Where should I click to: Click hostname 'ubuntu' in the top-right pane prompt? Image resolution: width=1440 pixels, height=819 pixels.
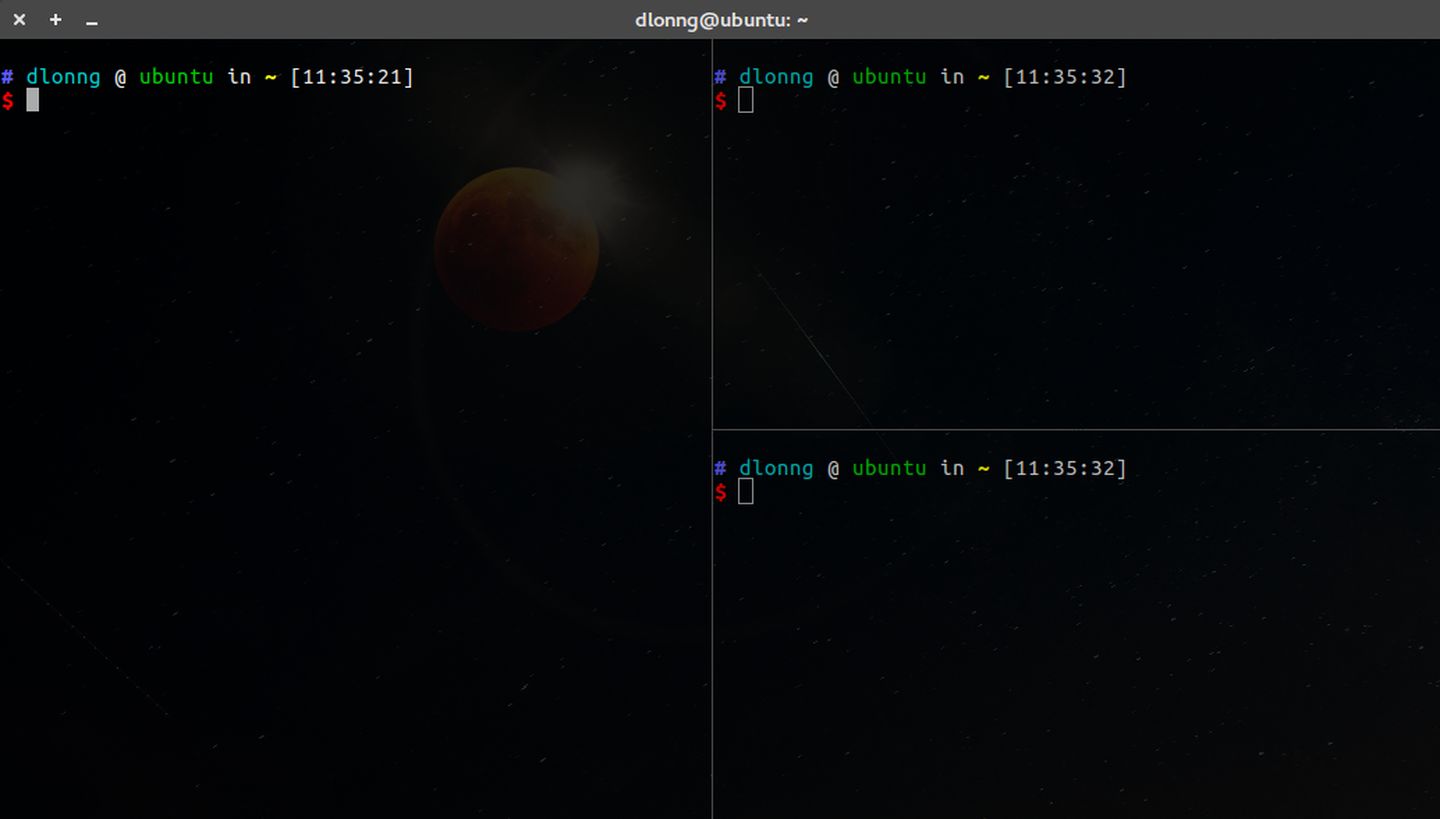coord(889,77)
